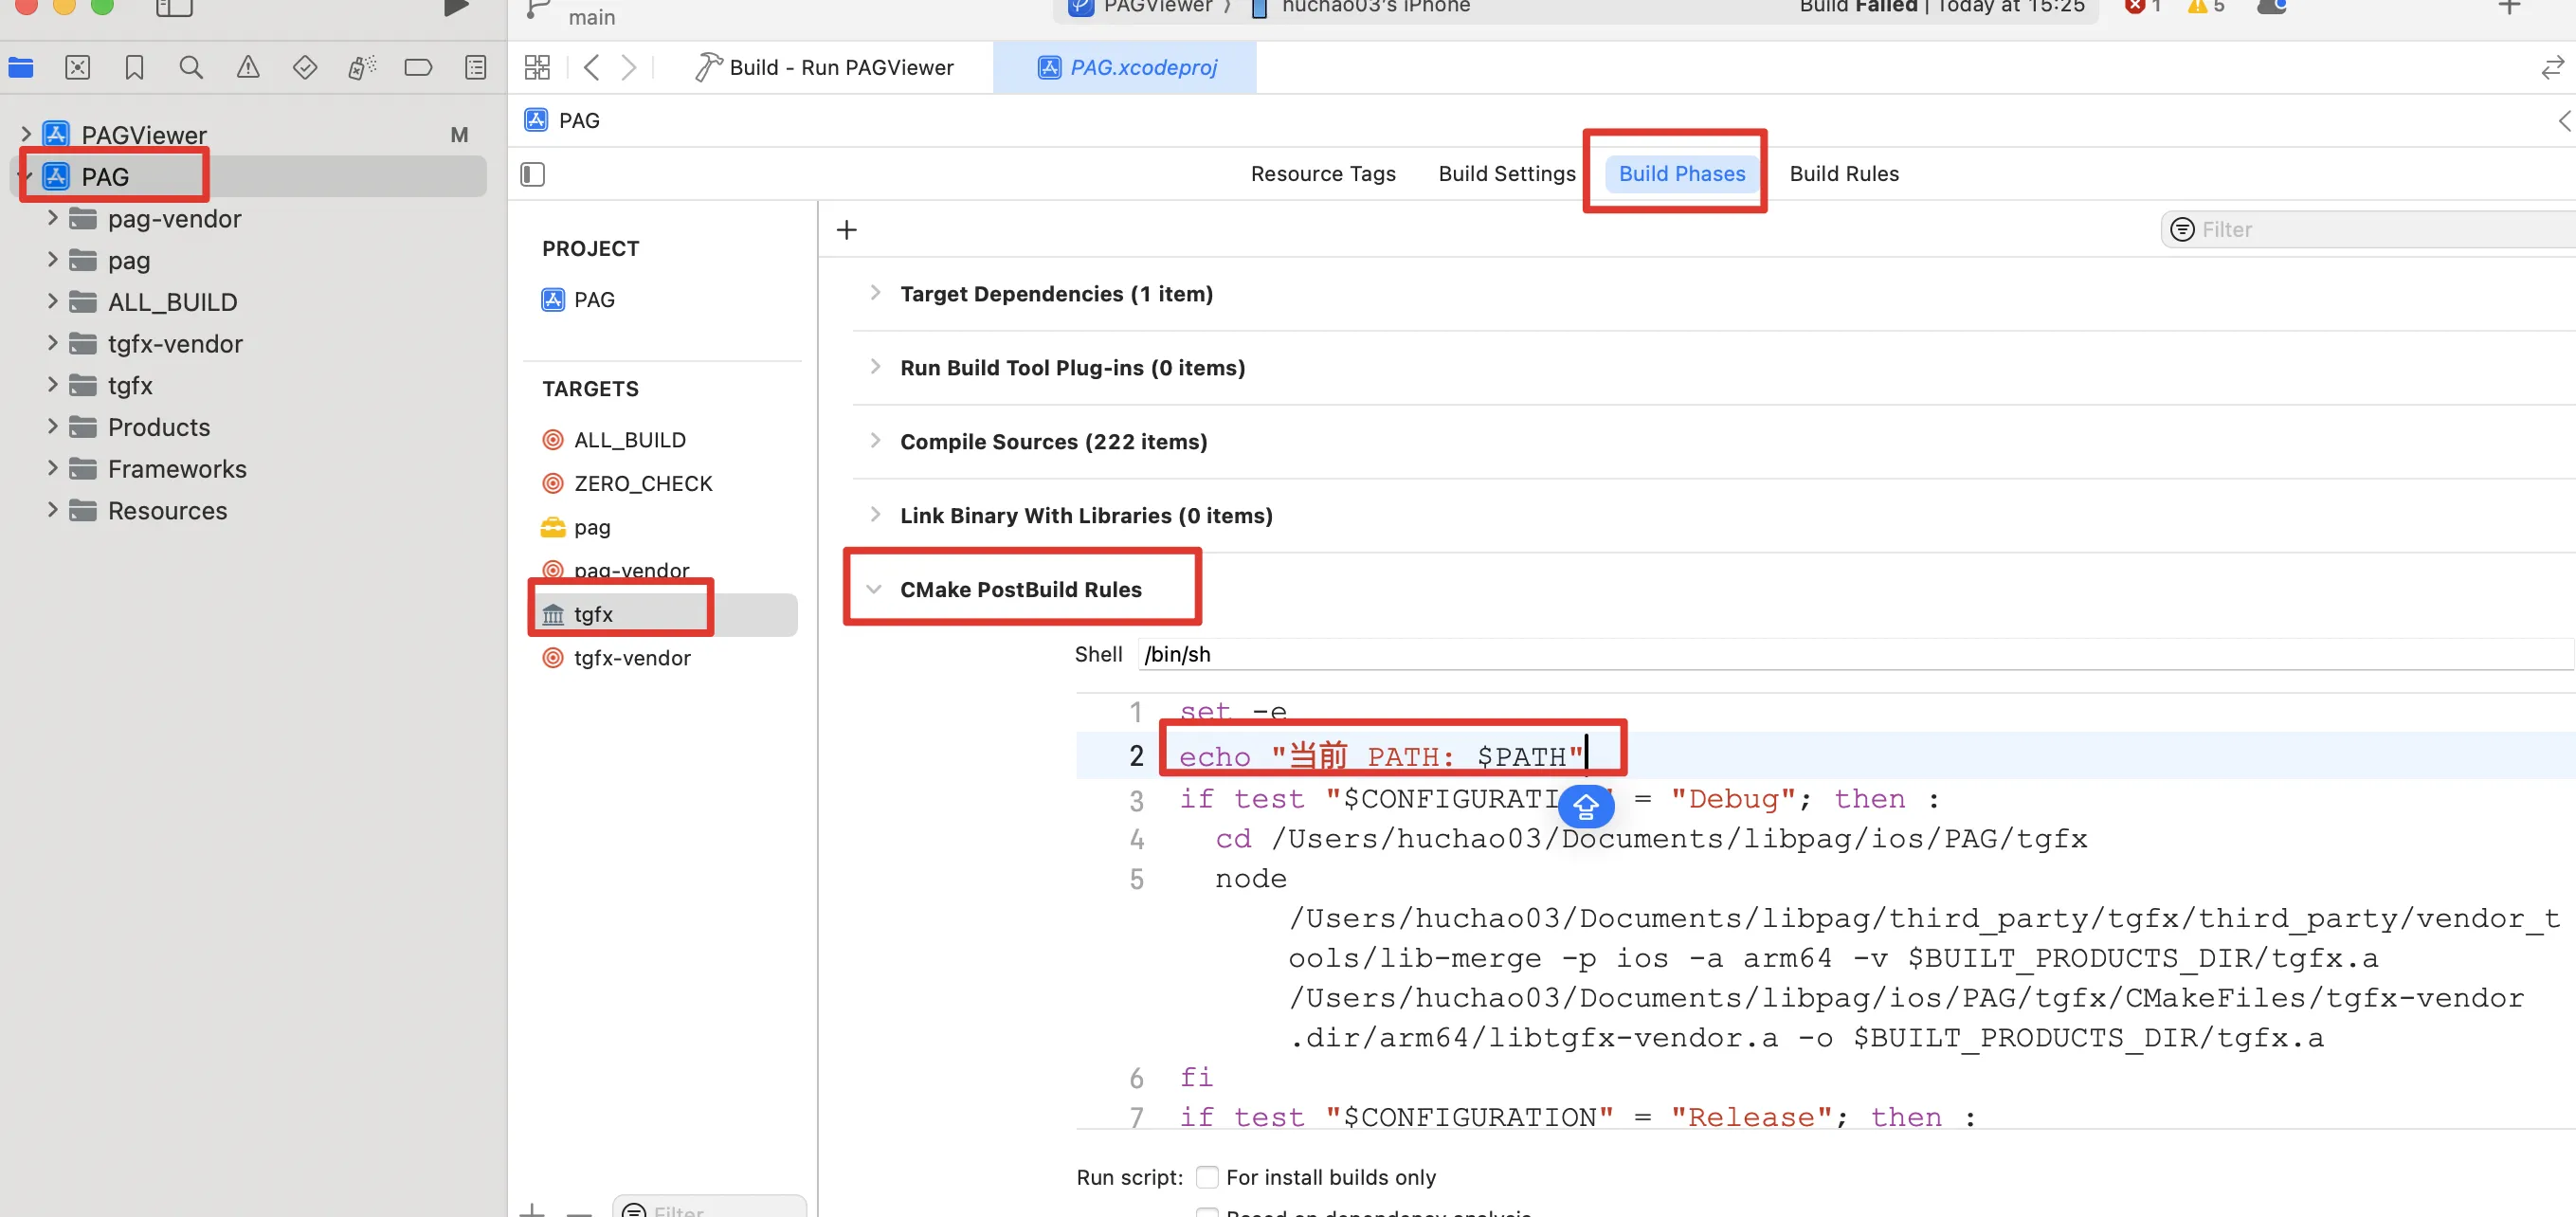The image size is (2576, 1217).
Task: Click the PAG breadcrumb in jump bar
Action: 562,121
